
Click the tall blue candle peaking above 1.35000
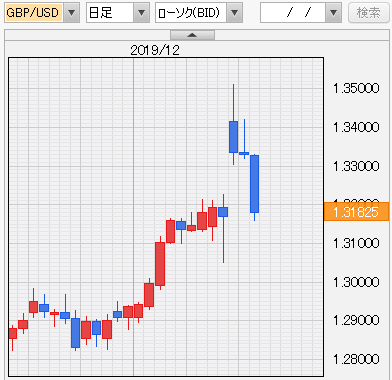click(x=233, y=137)
